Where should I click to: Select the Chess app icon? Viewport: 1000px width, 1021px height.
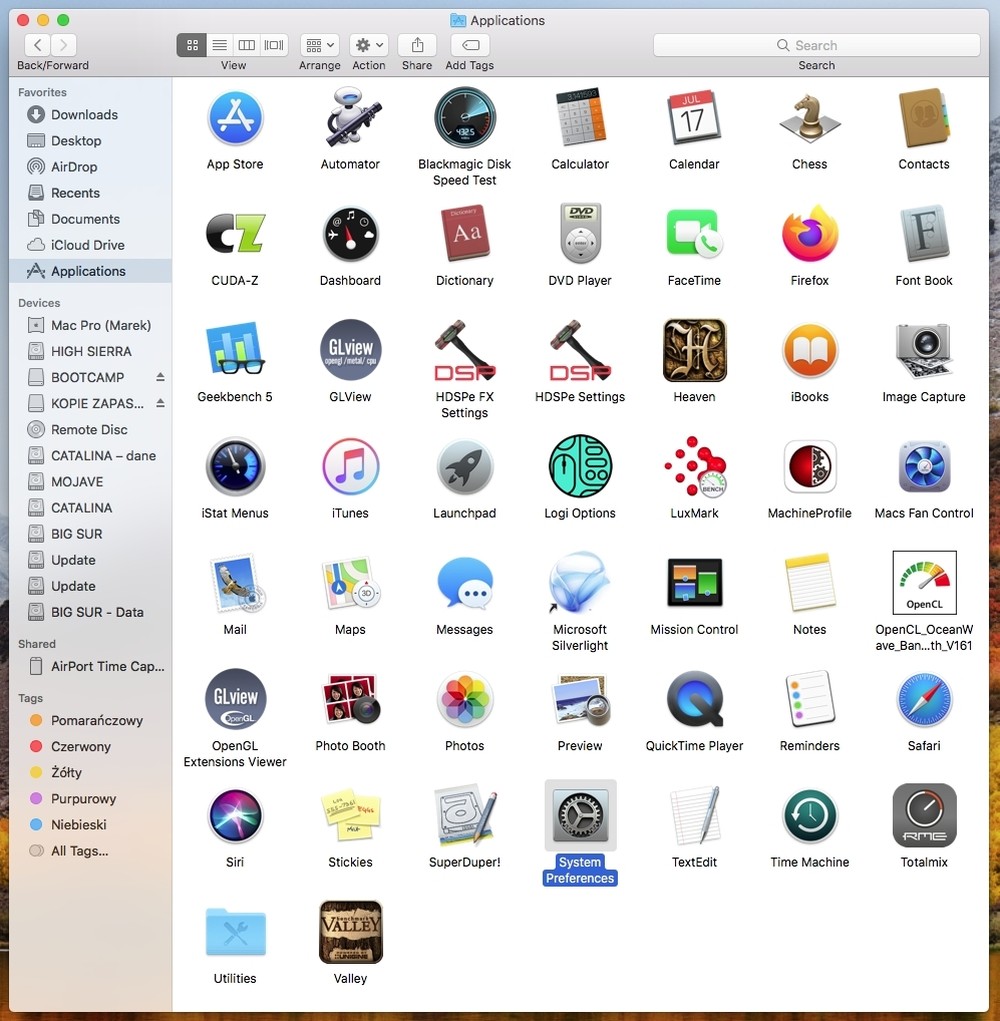(810, 118)
